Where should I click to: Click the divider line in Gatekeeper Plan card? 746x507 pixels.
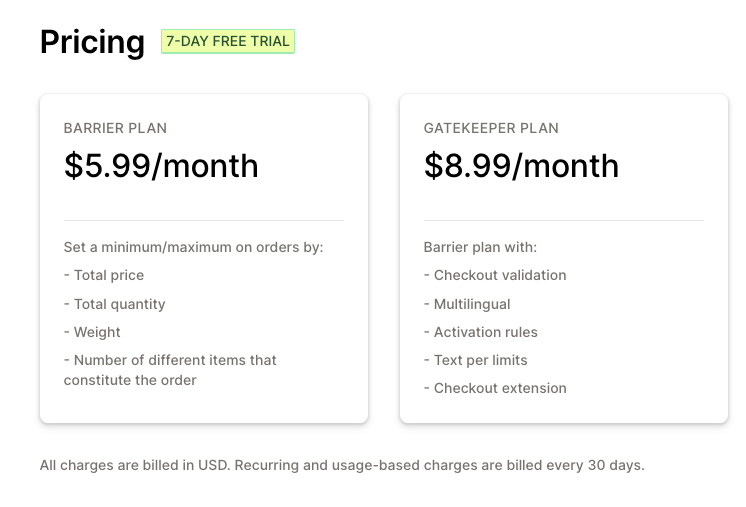[564, 220]
